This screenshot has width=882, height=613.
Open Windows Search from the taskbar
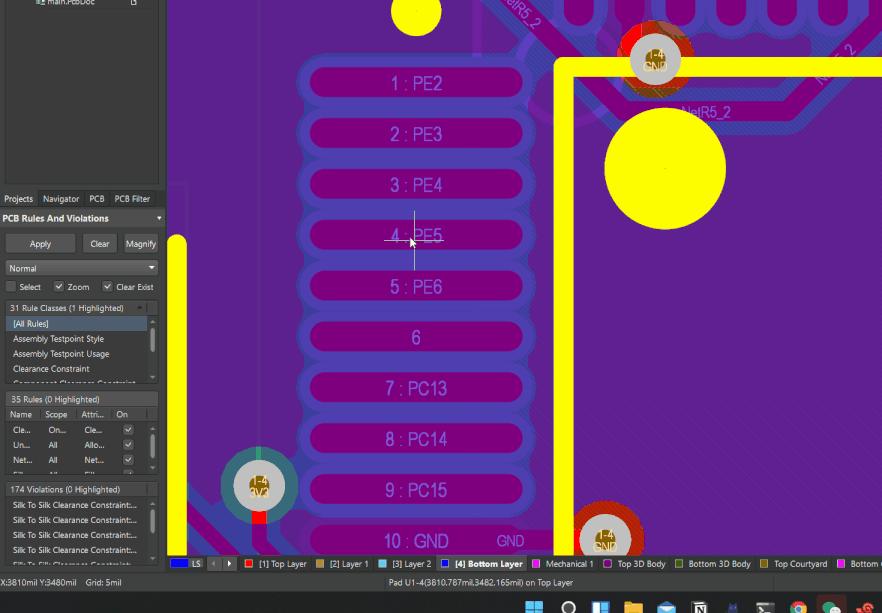[x=568, y=607]
